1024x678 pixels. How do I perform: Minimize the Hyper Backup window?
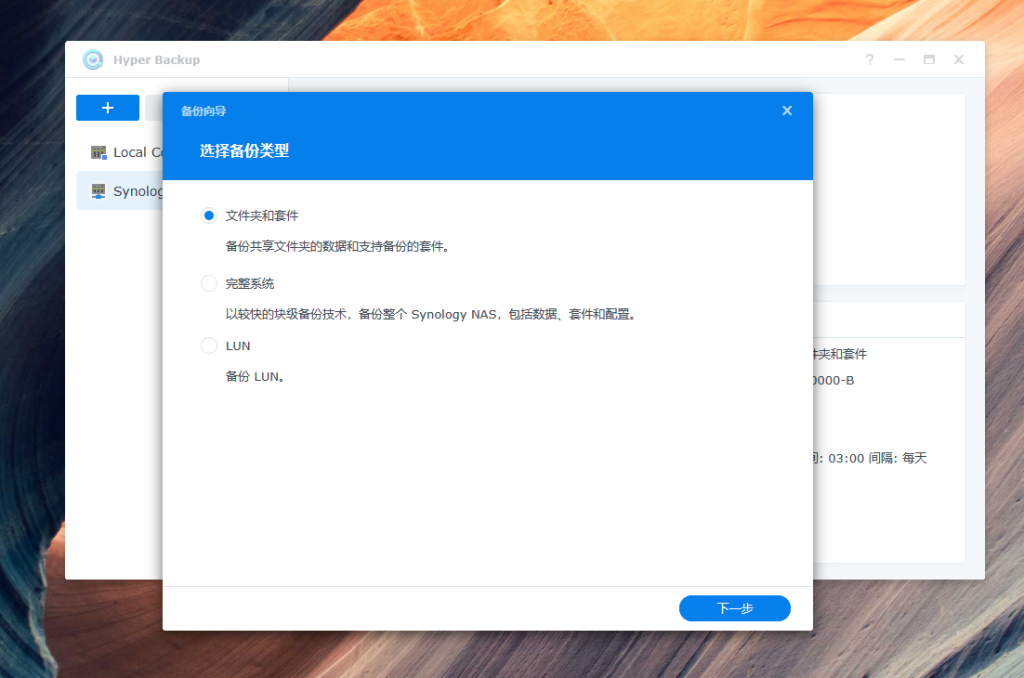(x=899, y=59)
